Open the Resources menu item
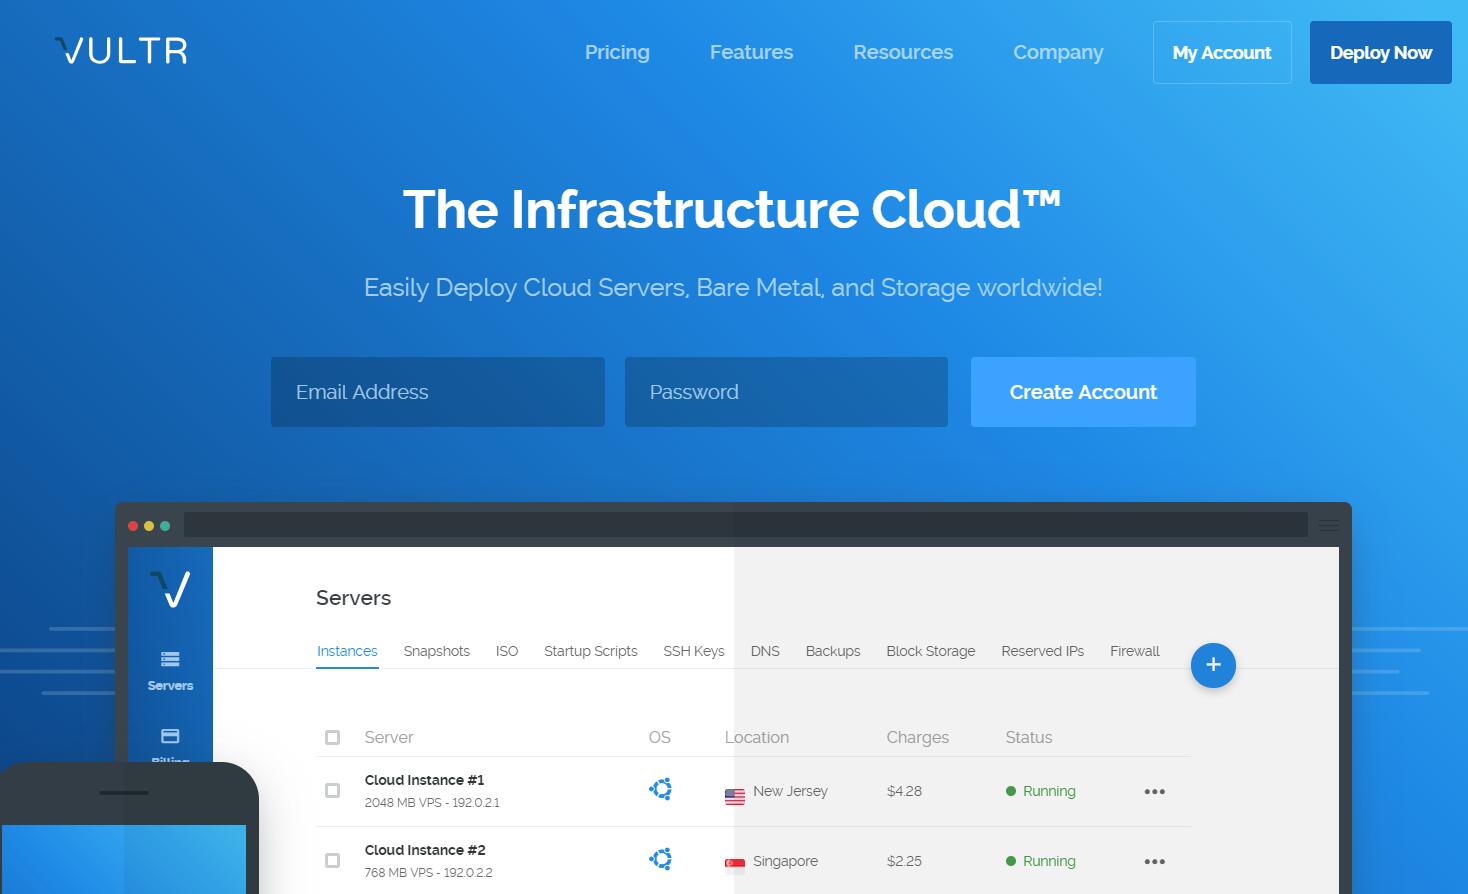1468x894 pixels. pyautogui.click(x=903, y=52)
